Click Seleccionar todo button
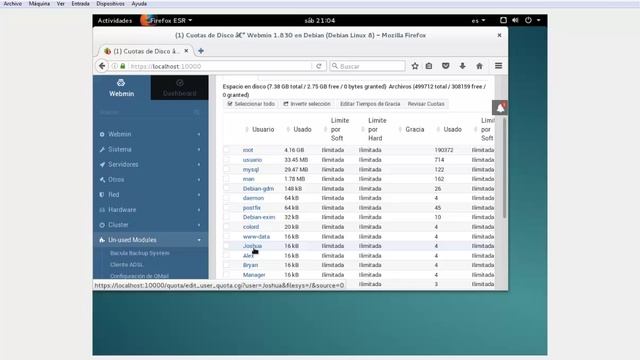This screenshot has height=360, width=640. pos(251,104)
